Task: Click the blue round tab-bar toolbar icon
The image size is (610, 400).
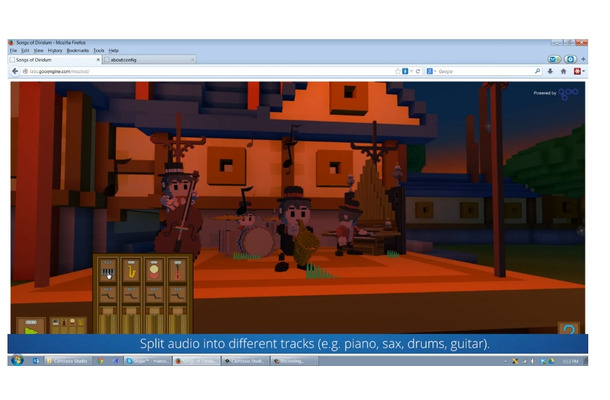Action: 570,59
